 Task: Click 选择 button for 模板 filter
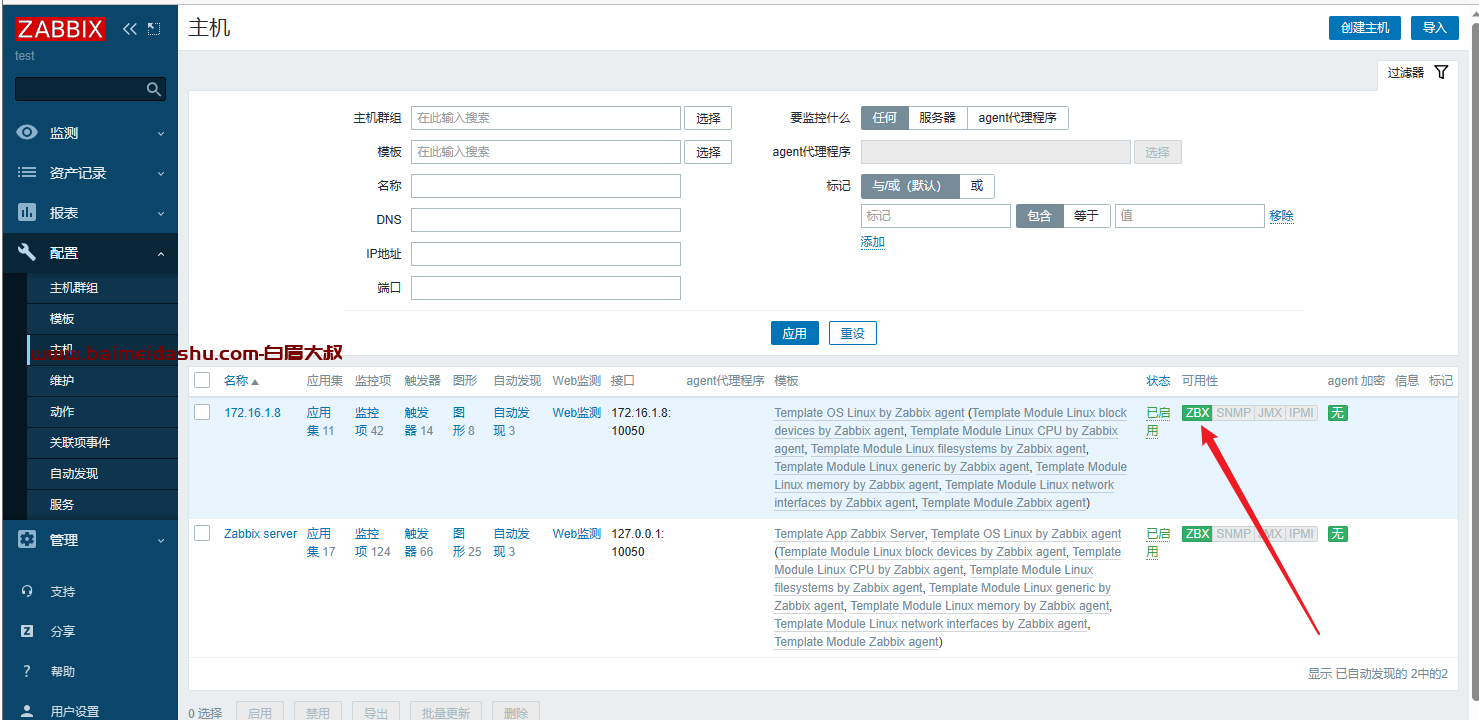(708, 152)
